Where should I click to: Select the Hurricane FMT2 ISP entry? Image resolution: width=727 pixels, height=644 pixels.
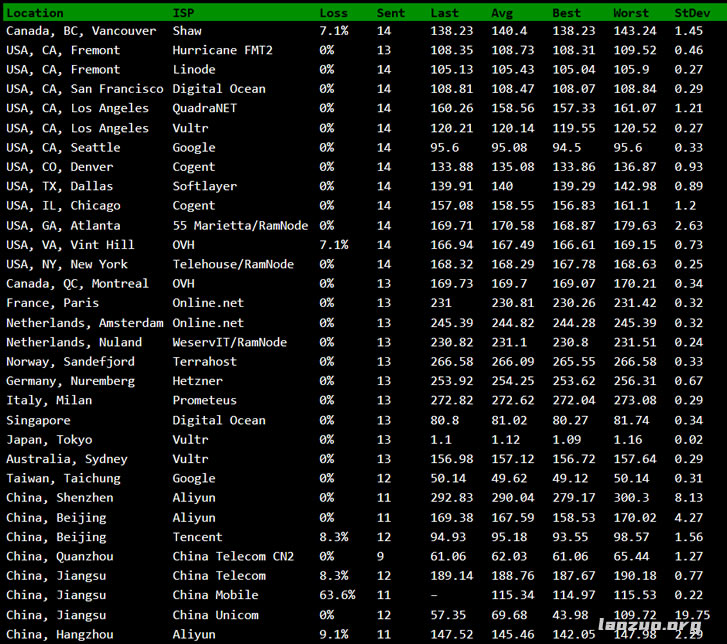click(x=222, y=50)
